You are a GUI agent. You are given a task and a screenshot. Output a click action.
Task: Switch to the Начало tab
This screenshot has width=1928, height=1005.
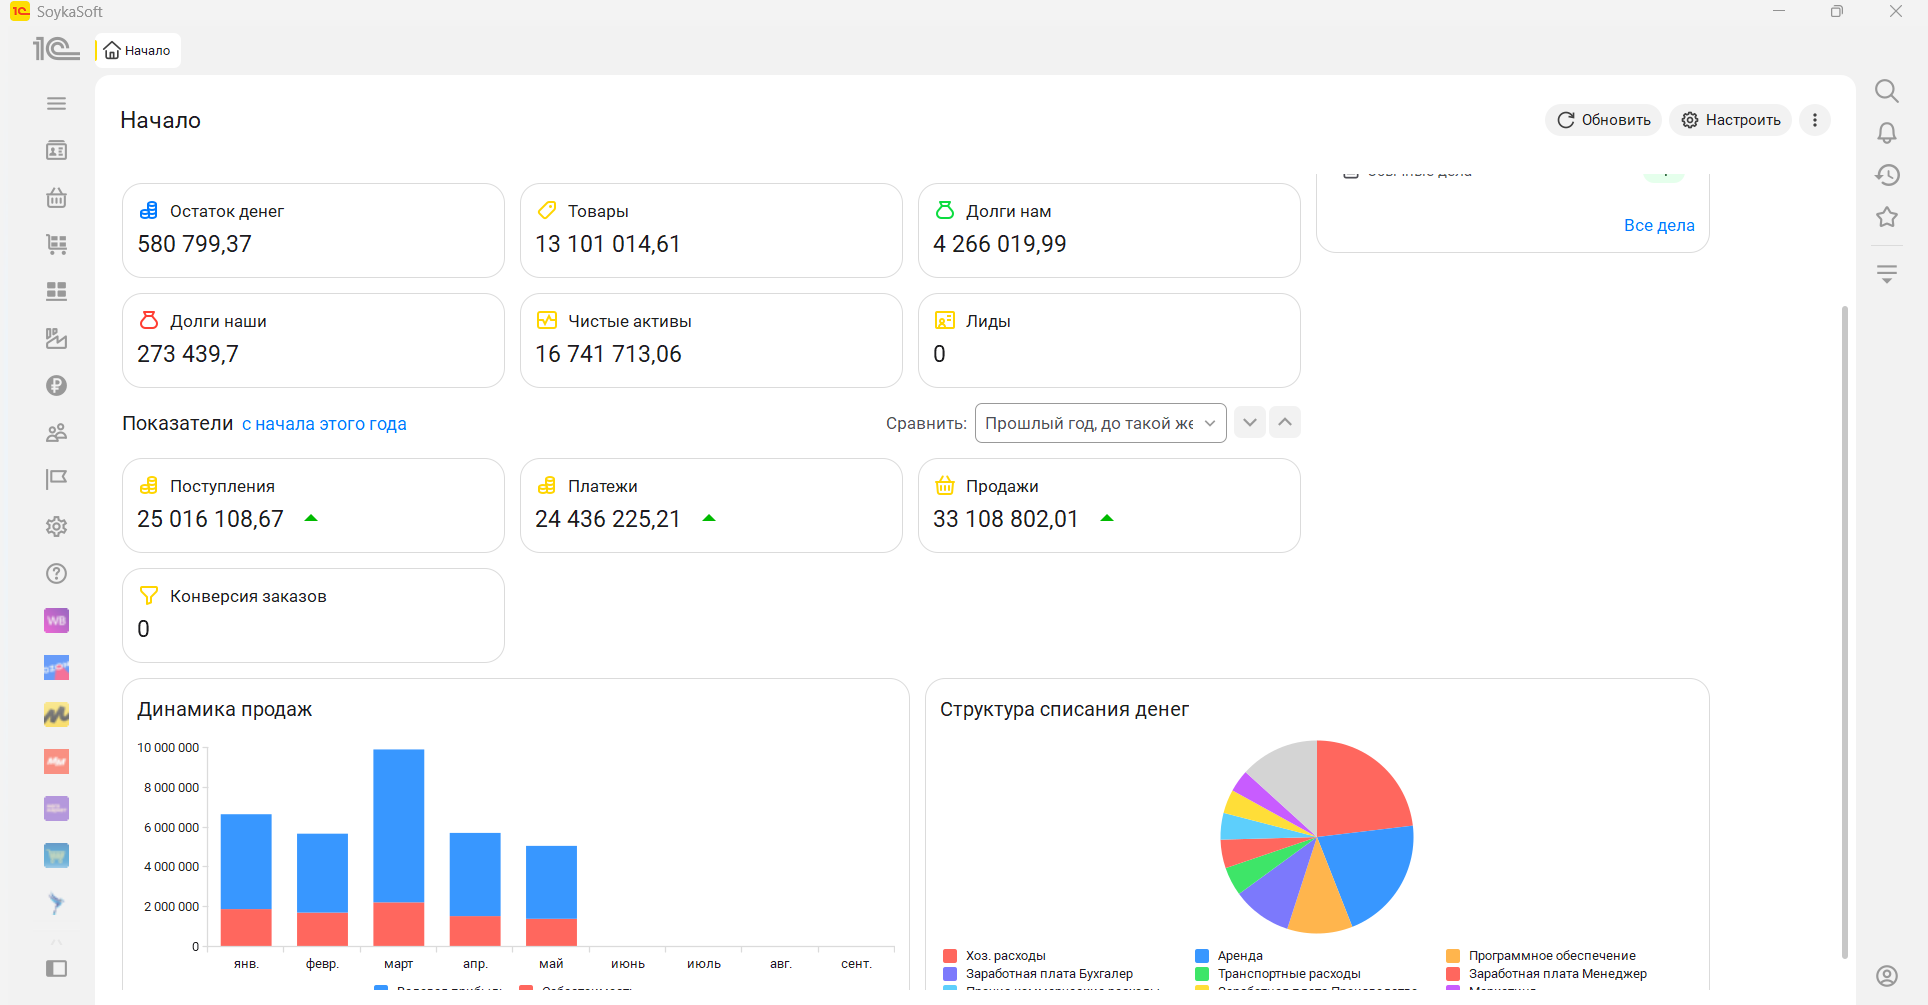[x=138, y=51]
